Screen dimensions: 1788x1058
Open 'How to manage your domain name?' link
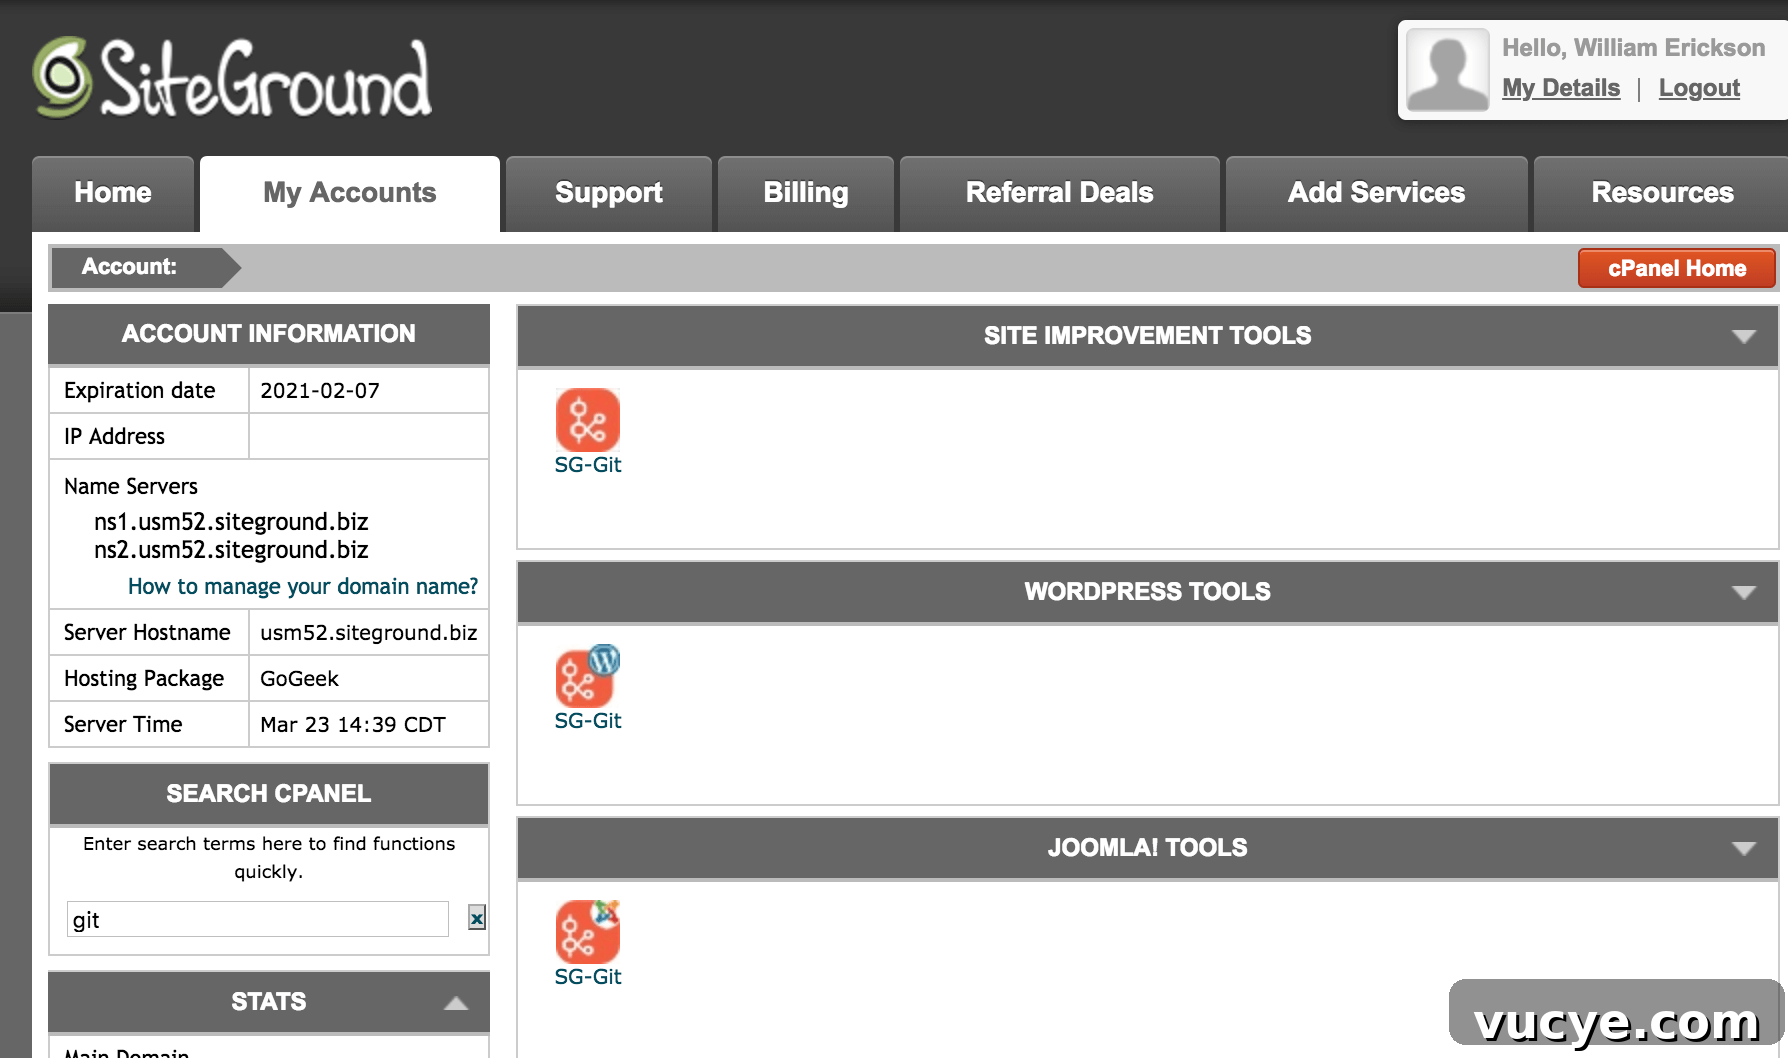pyautogui.click(x=303, y=587)
